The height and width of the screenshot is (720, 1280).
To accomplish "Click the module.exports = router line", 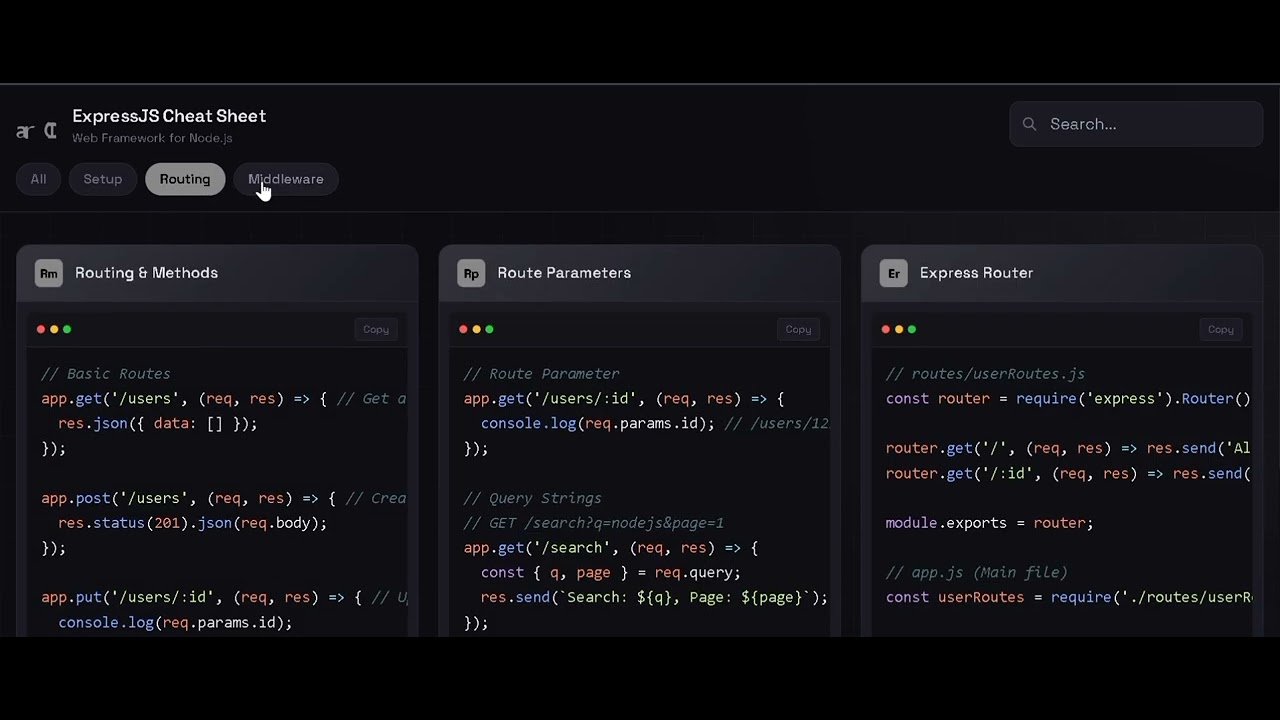I will pos(990,523).
